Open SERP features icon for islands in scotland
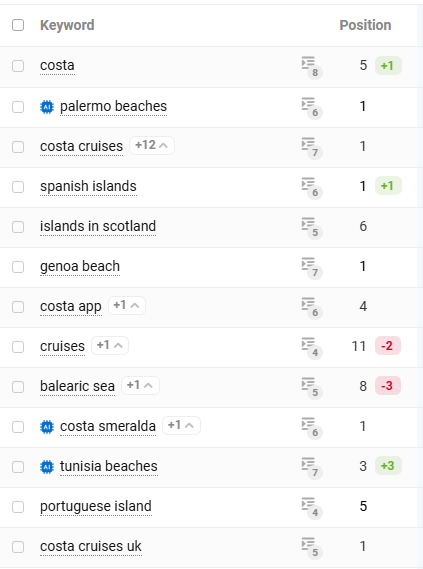 pyautogui.click(x=312, y=227)
